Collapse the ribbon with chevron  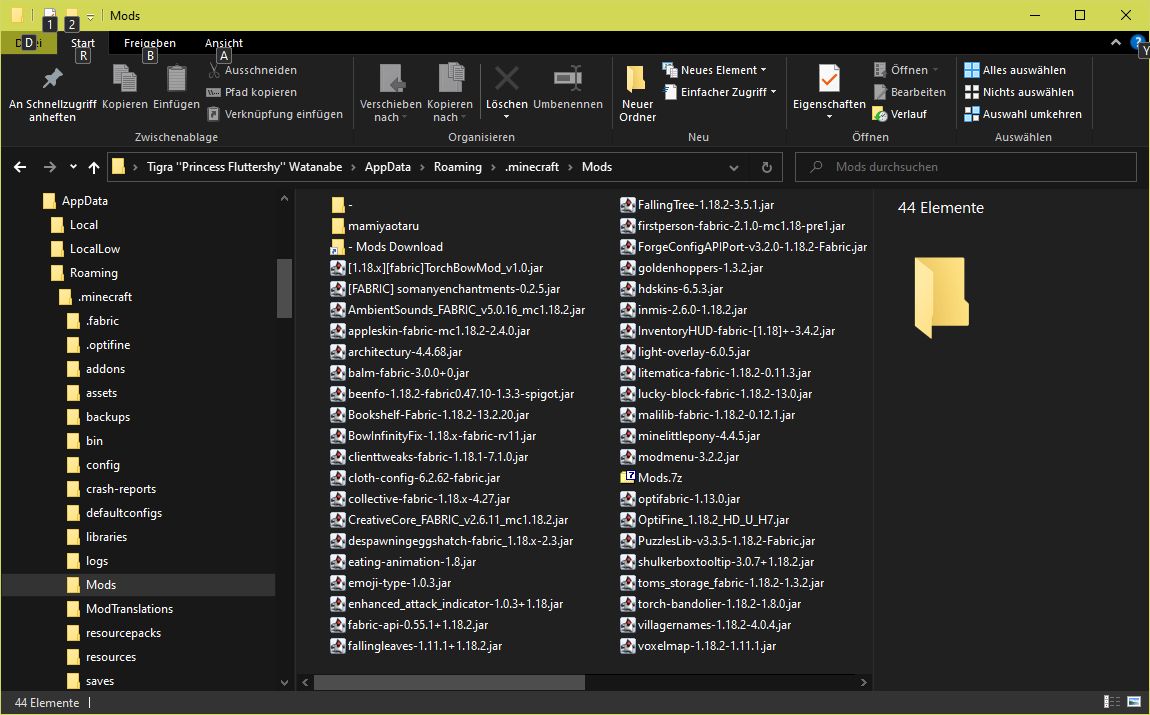pyautogui.click(x=1116, y=43)
